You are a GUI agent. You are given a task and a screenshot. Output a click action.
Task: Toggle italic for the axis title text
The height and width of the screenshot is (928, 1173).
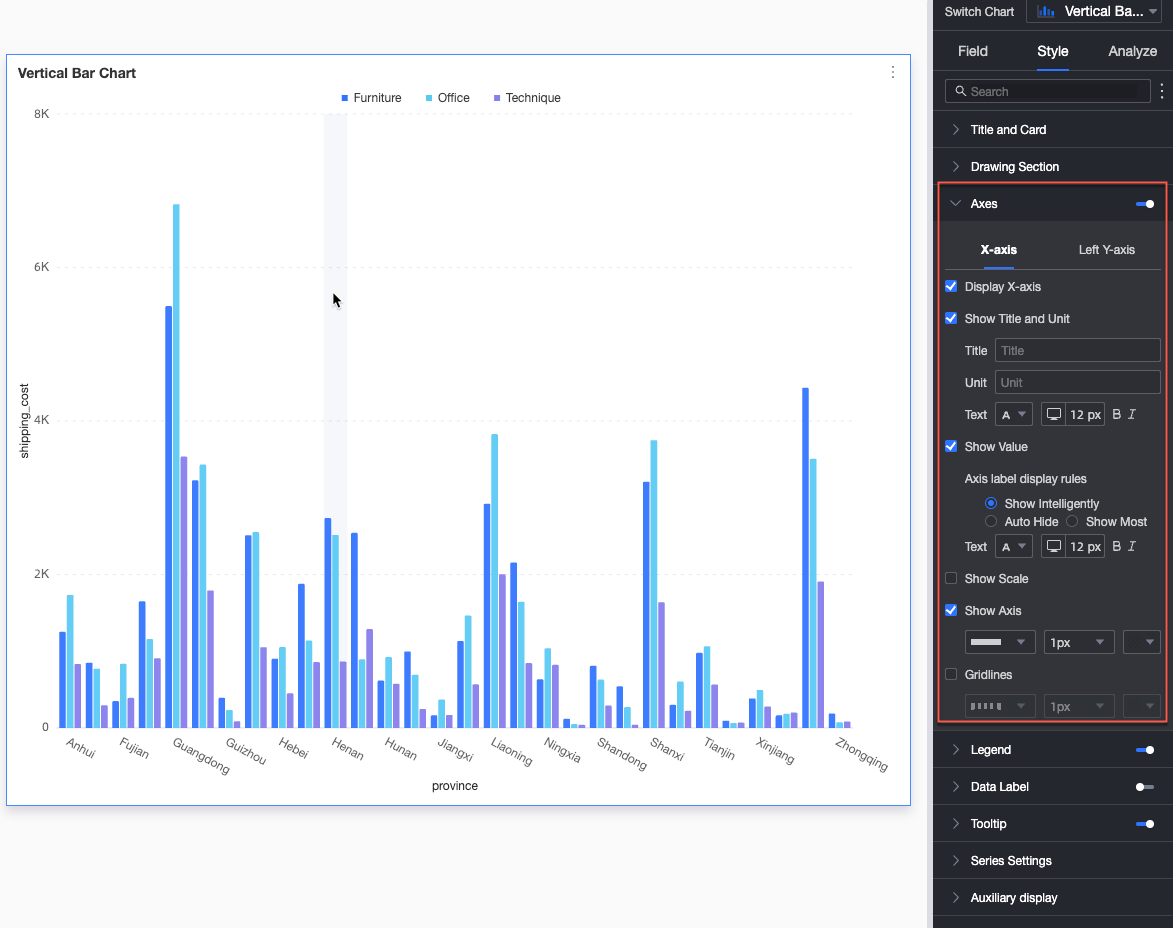point(1132,414)
